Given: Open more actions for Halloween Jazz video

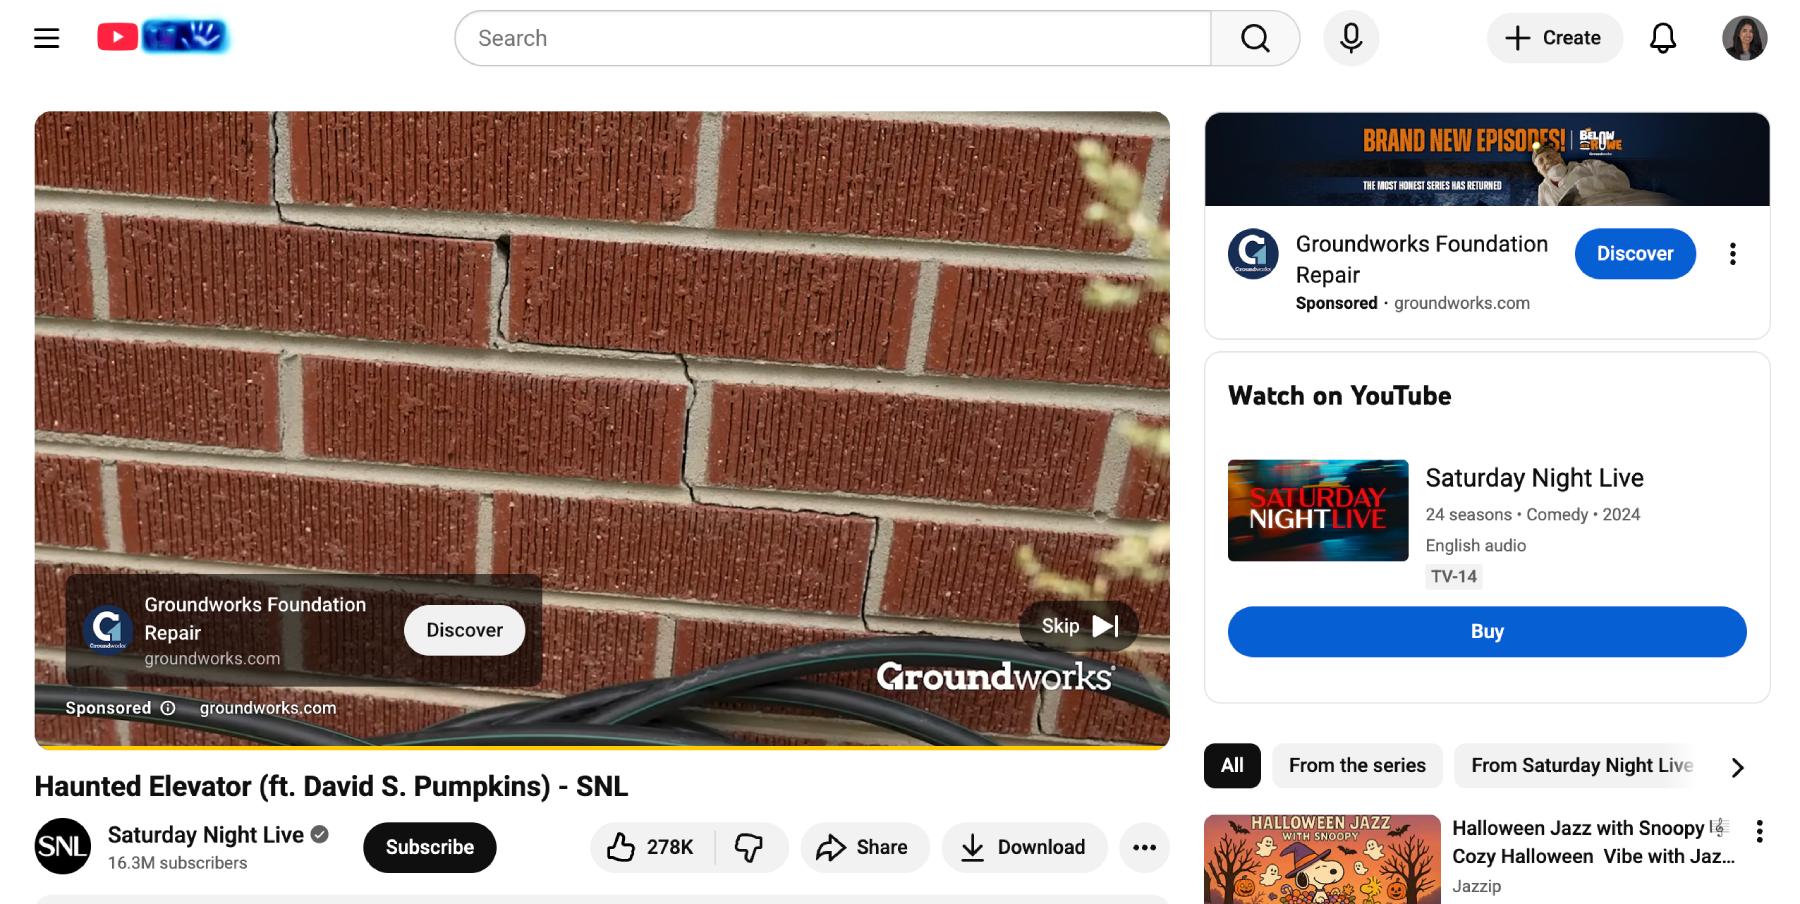Looking at the screenshot, I should tap(1759, 831).
